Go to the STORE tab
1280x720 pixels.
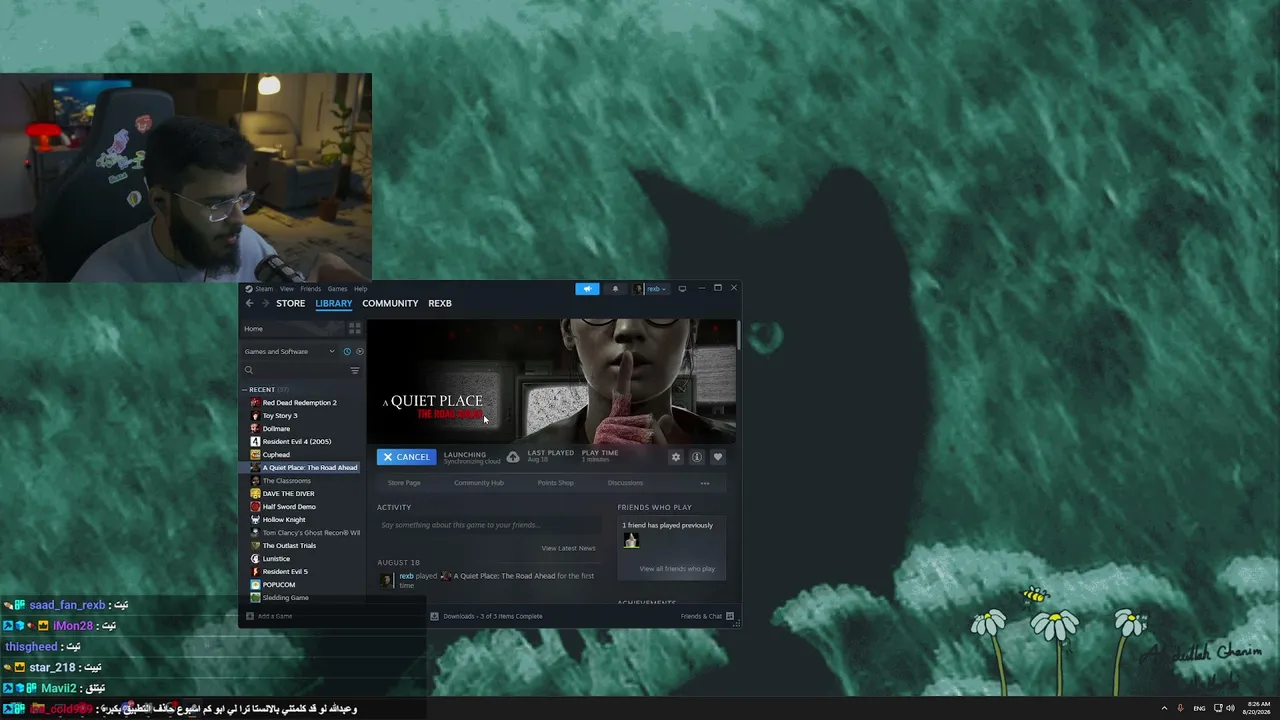[291, 303]
